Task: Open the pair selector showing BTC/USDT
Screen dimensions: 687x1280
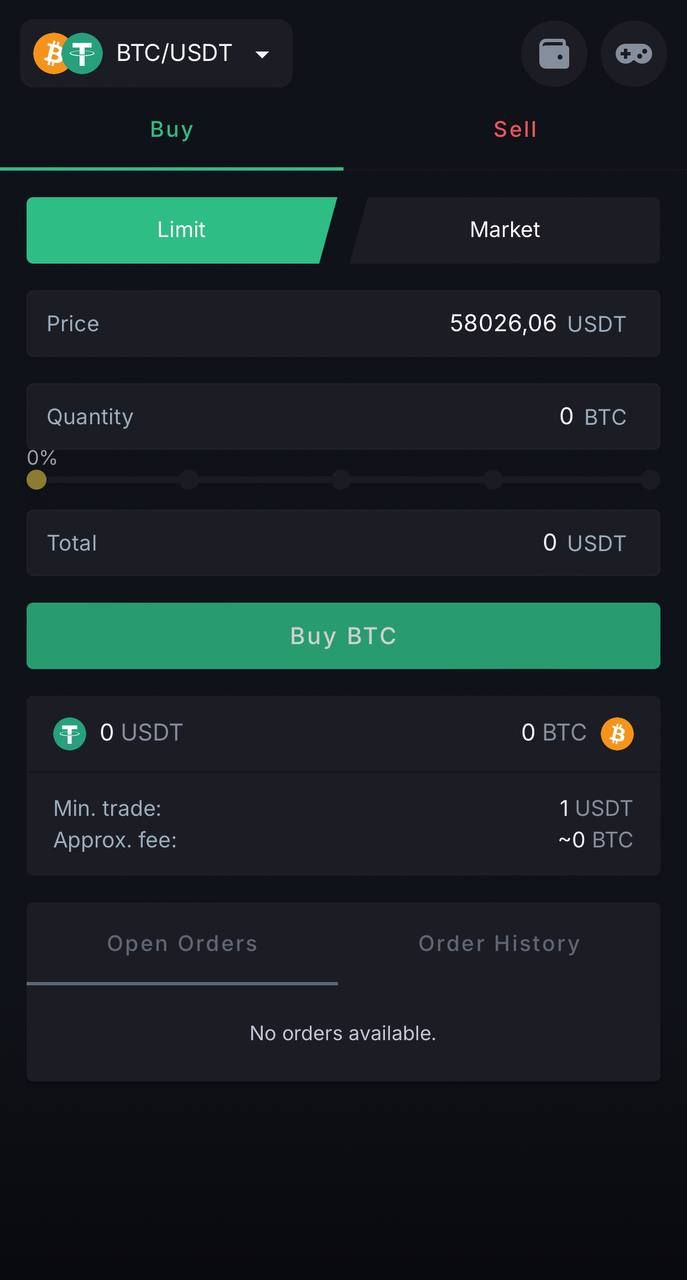Action: pyautogui.click(x=156, y=53)
